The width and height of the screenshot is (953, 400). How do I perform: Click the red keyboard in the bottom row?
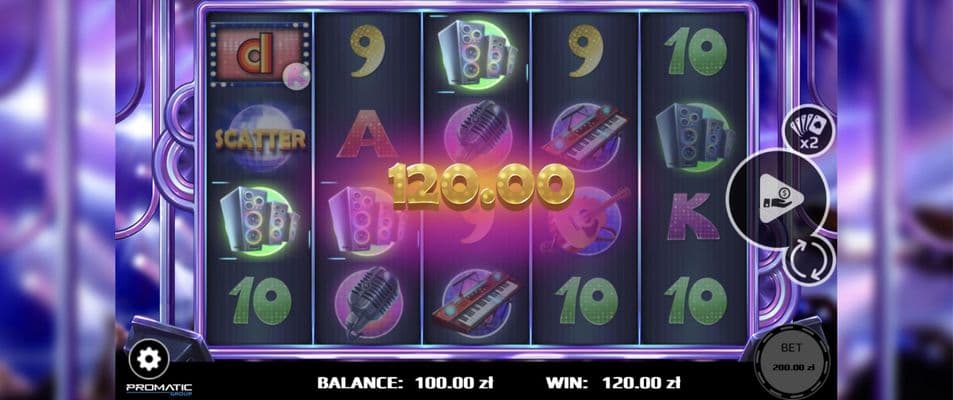pyautogui.click(x=477, y=302)
